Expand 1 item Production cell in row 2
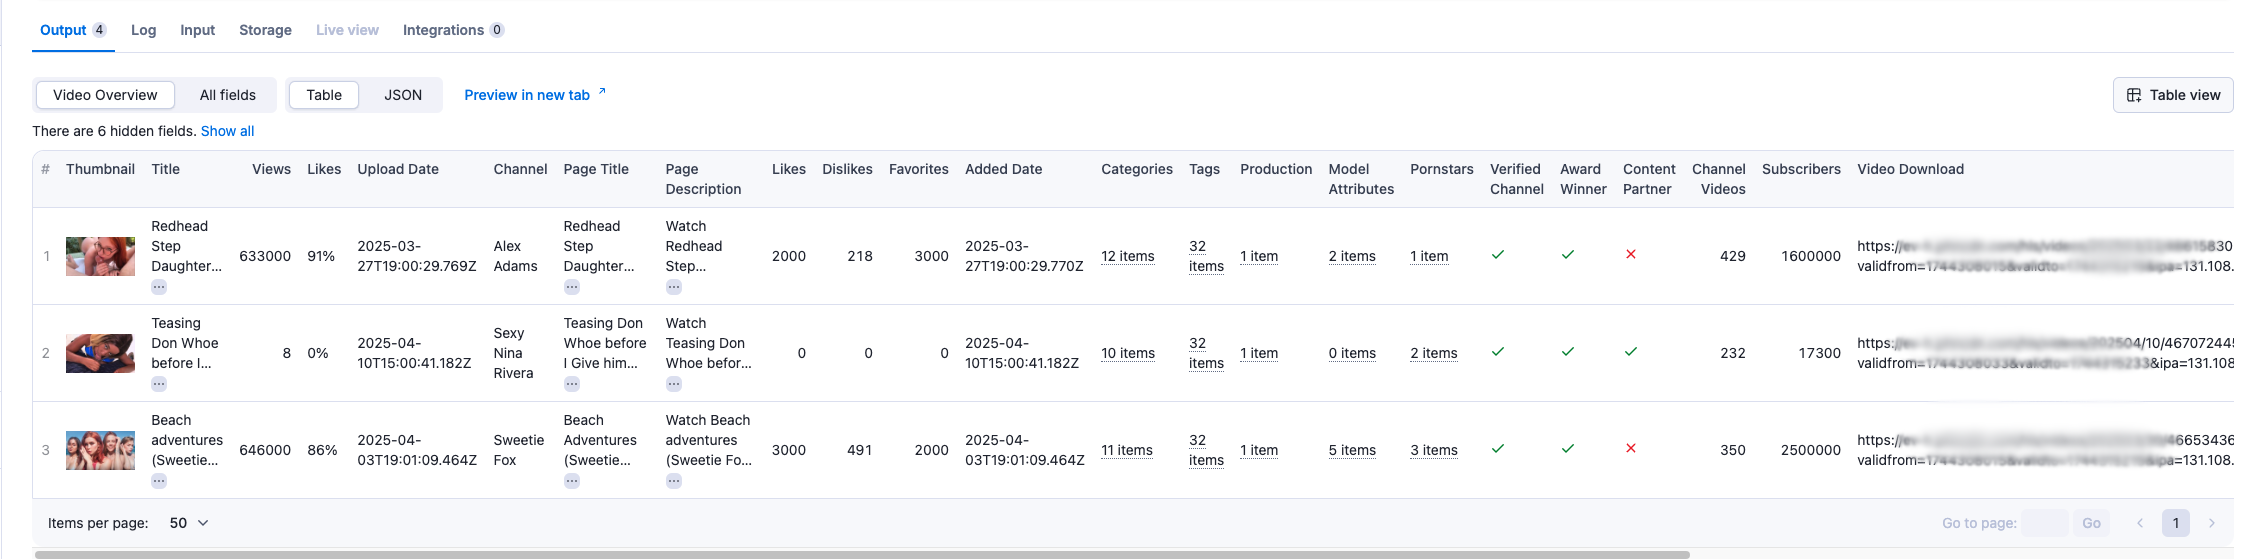 (1259, 353)
